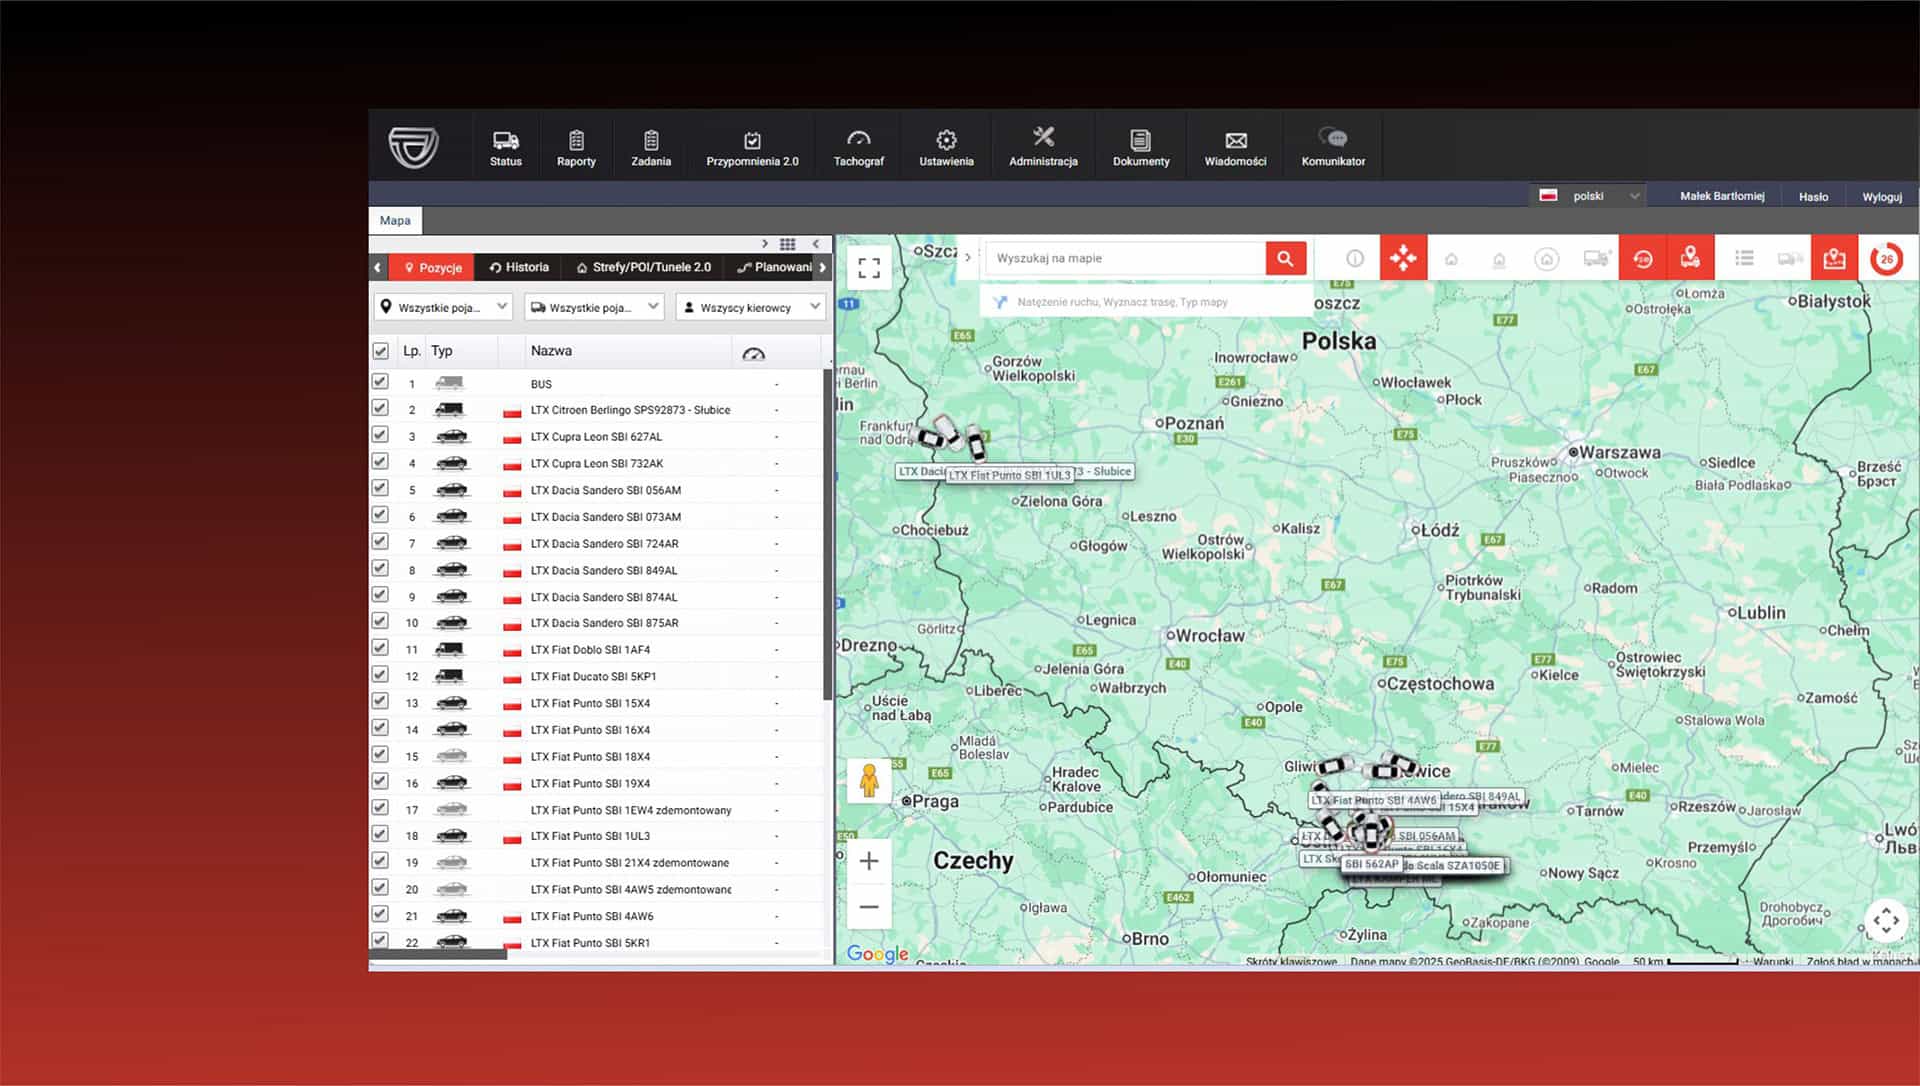Open the polski language selector
The width and height of the screenshot is (1920, 1086).
1590,195
